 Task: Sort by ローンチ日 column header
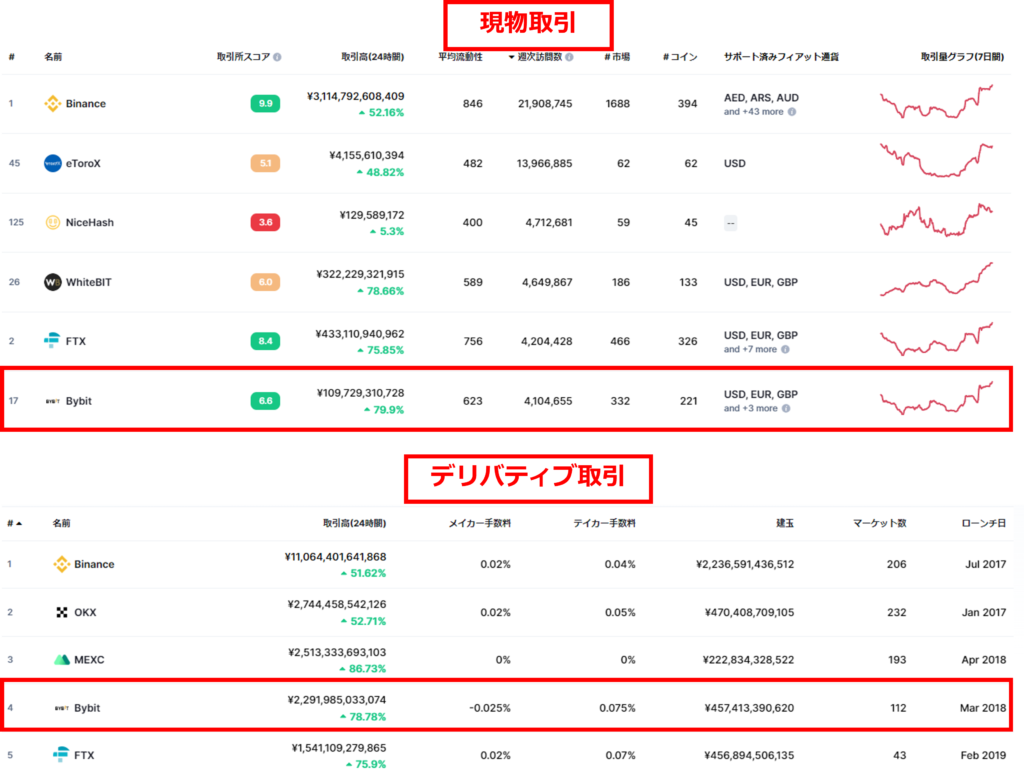coord(984,523)
